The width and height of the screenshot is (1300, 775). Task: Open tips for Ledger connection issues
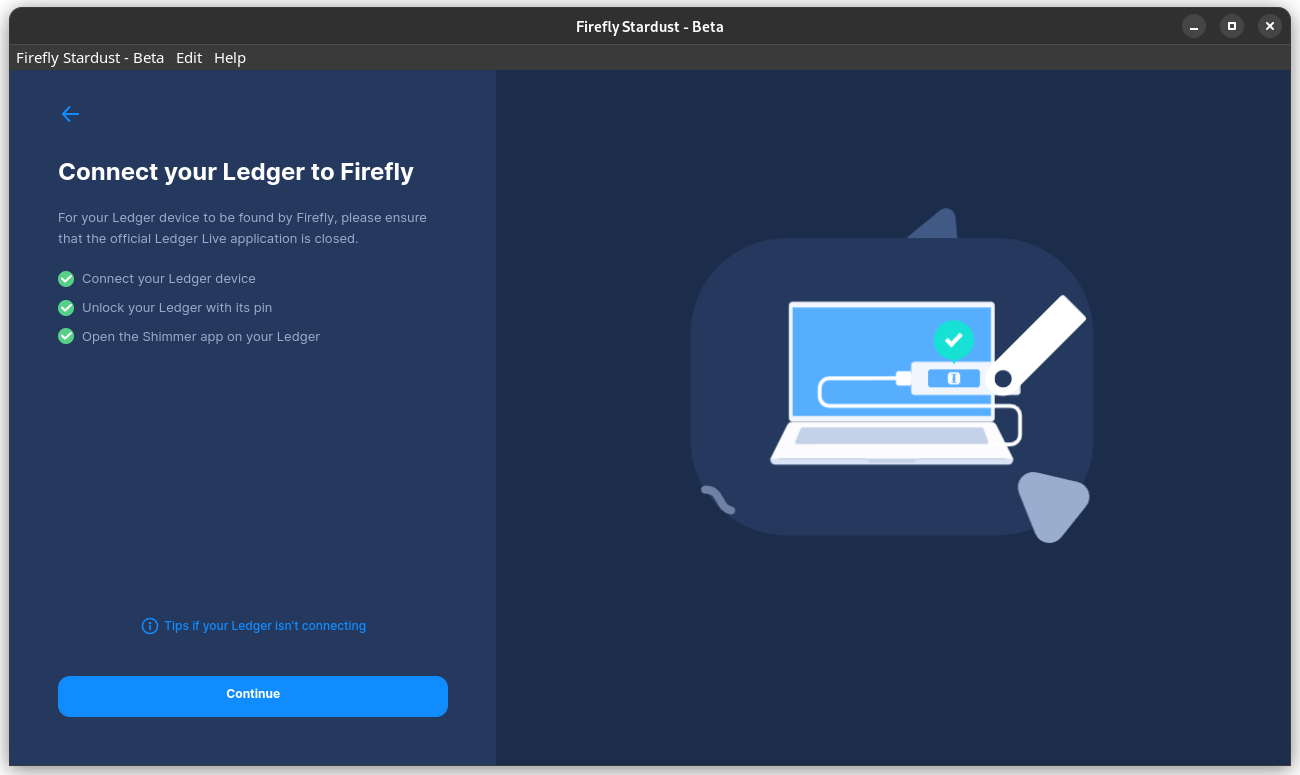point(265,625)
